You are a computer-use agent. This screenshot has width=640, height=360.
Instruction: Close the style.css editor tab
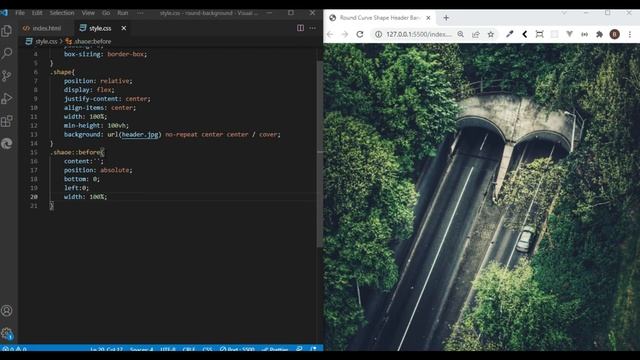(x=124, y=28)
